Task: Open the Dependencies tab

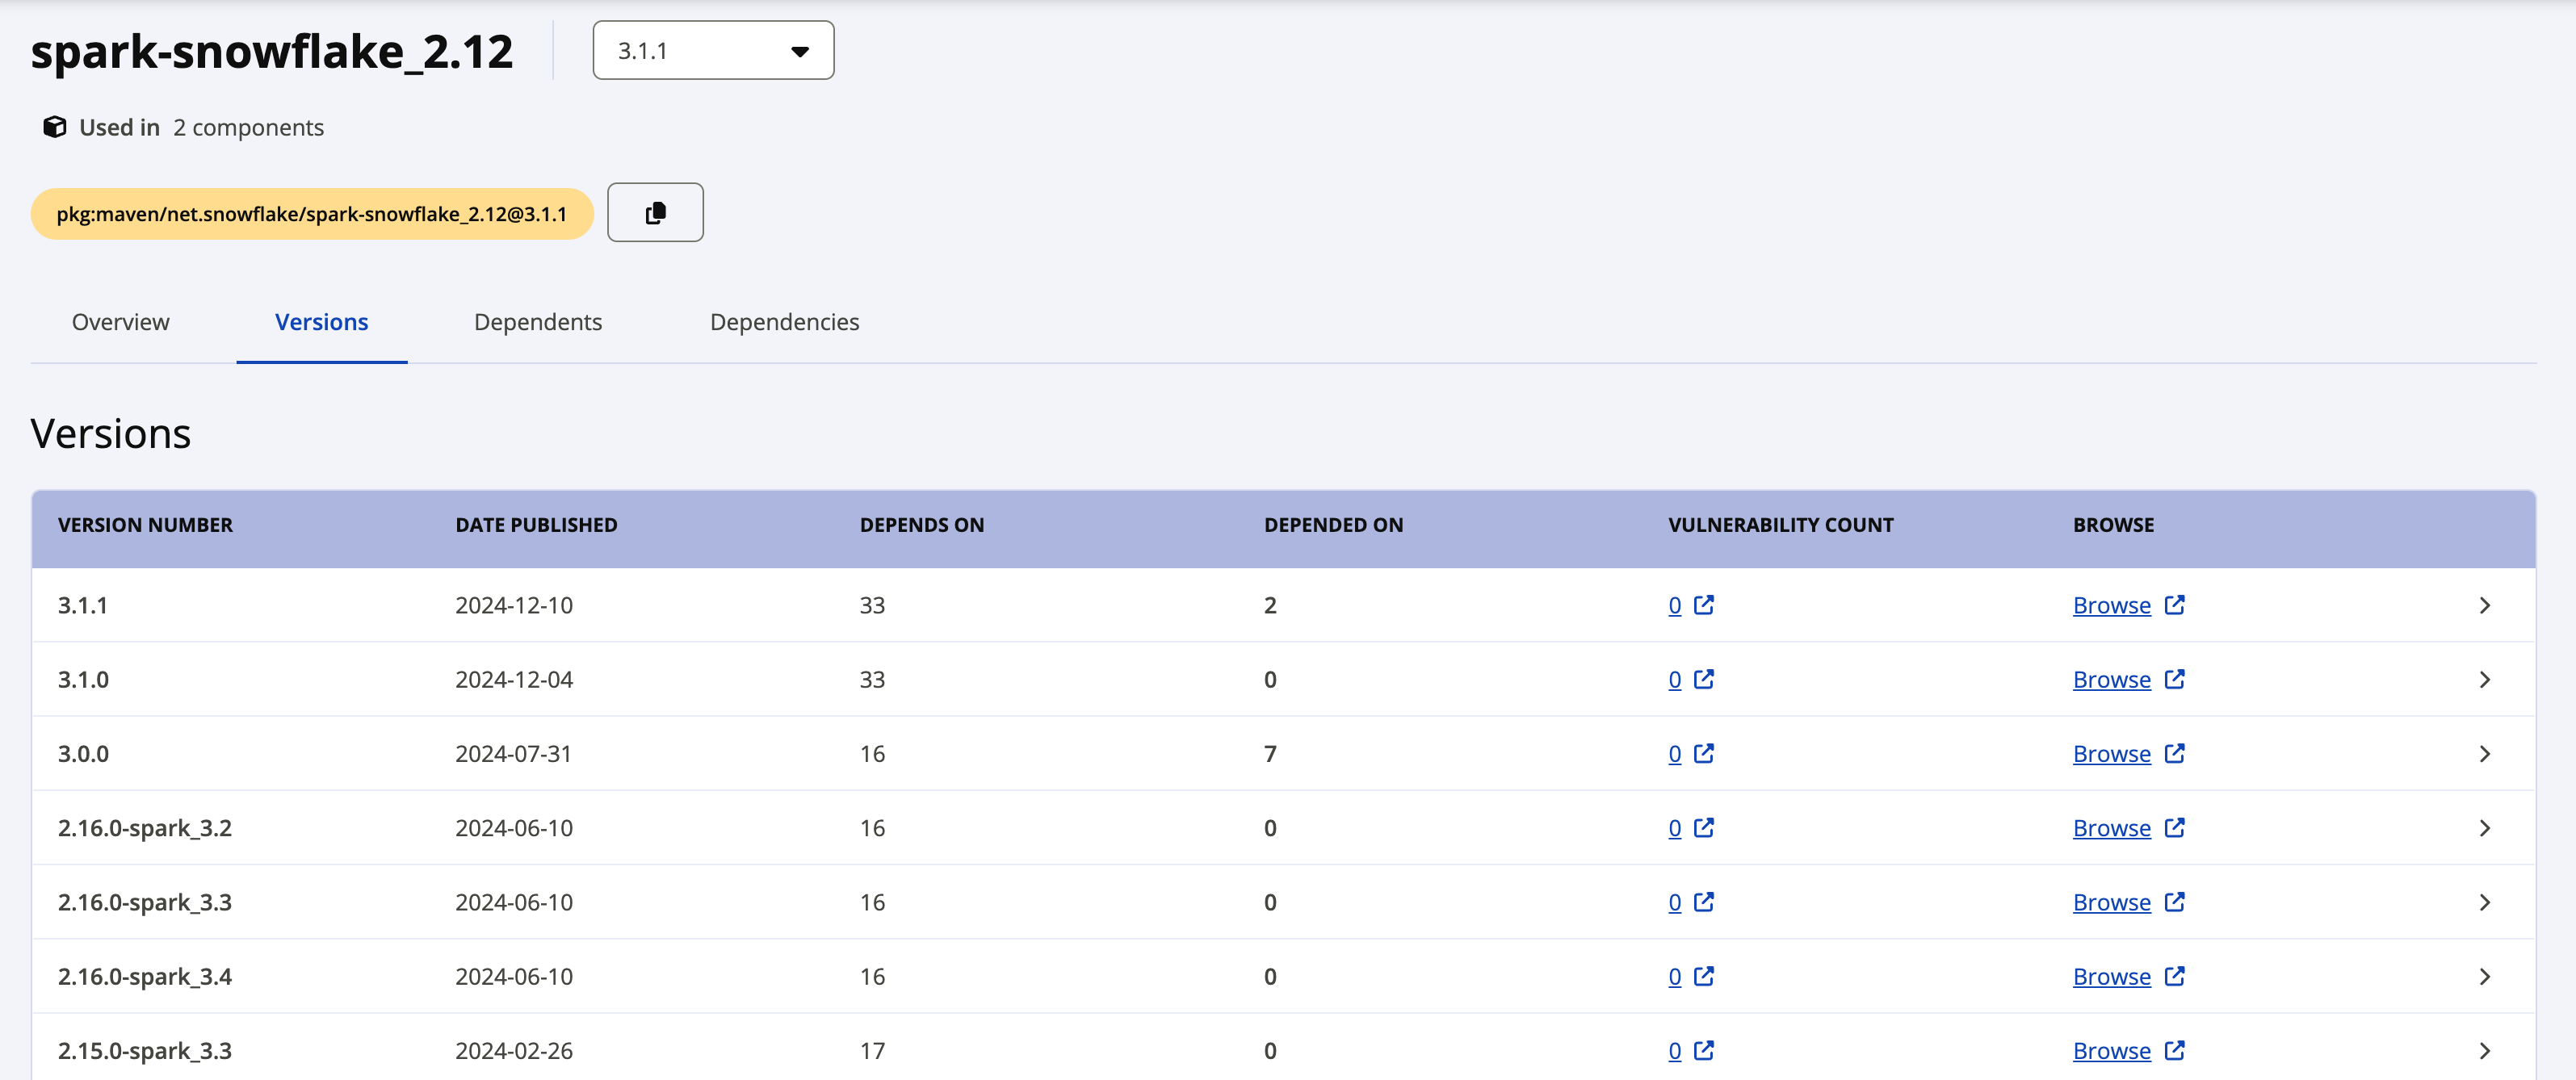Action: (x=784, y=322)
